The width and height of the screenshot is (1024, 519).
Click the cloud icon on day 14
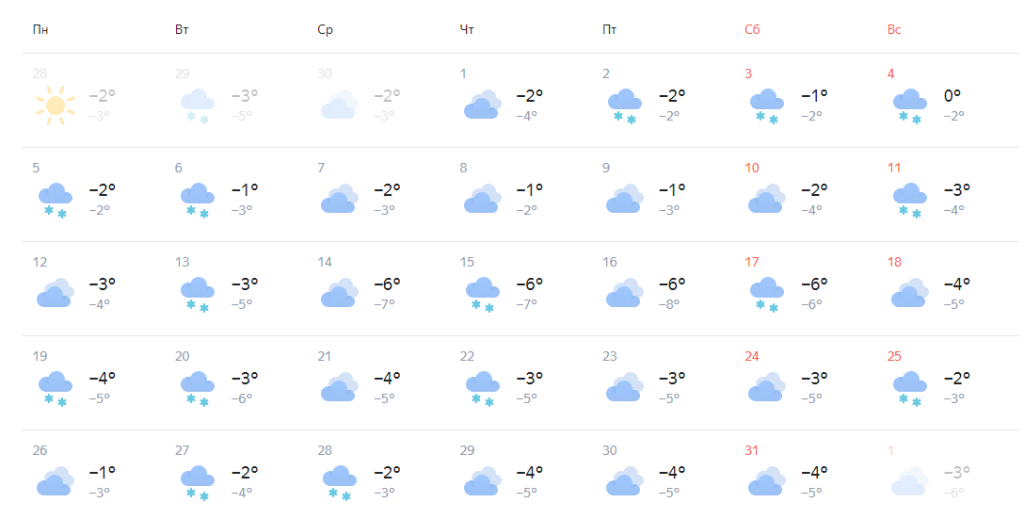[x=340, y=293]
